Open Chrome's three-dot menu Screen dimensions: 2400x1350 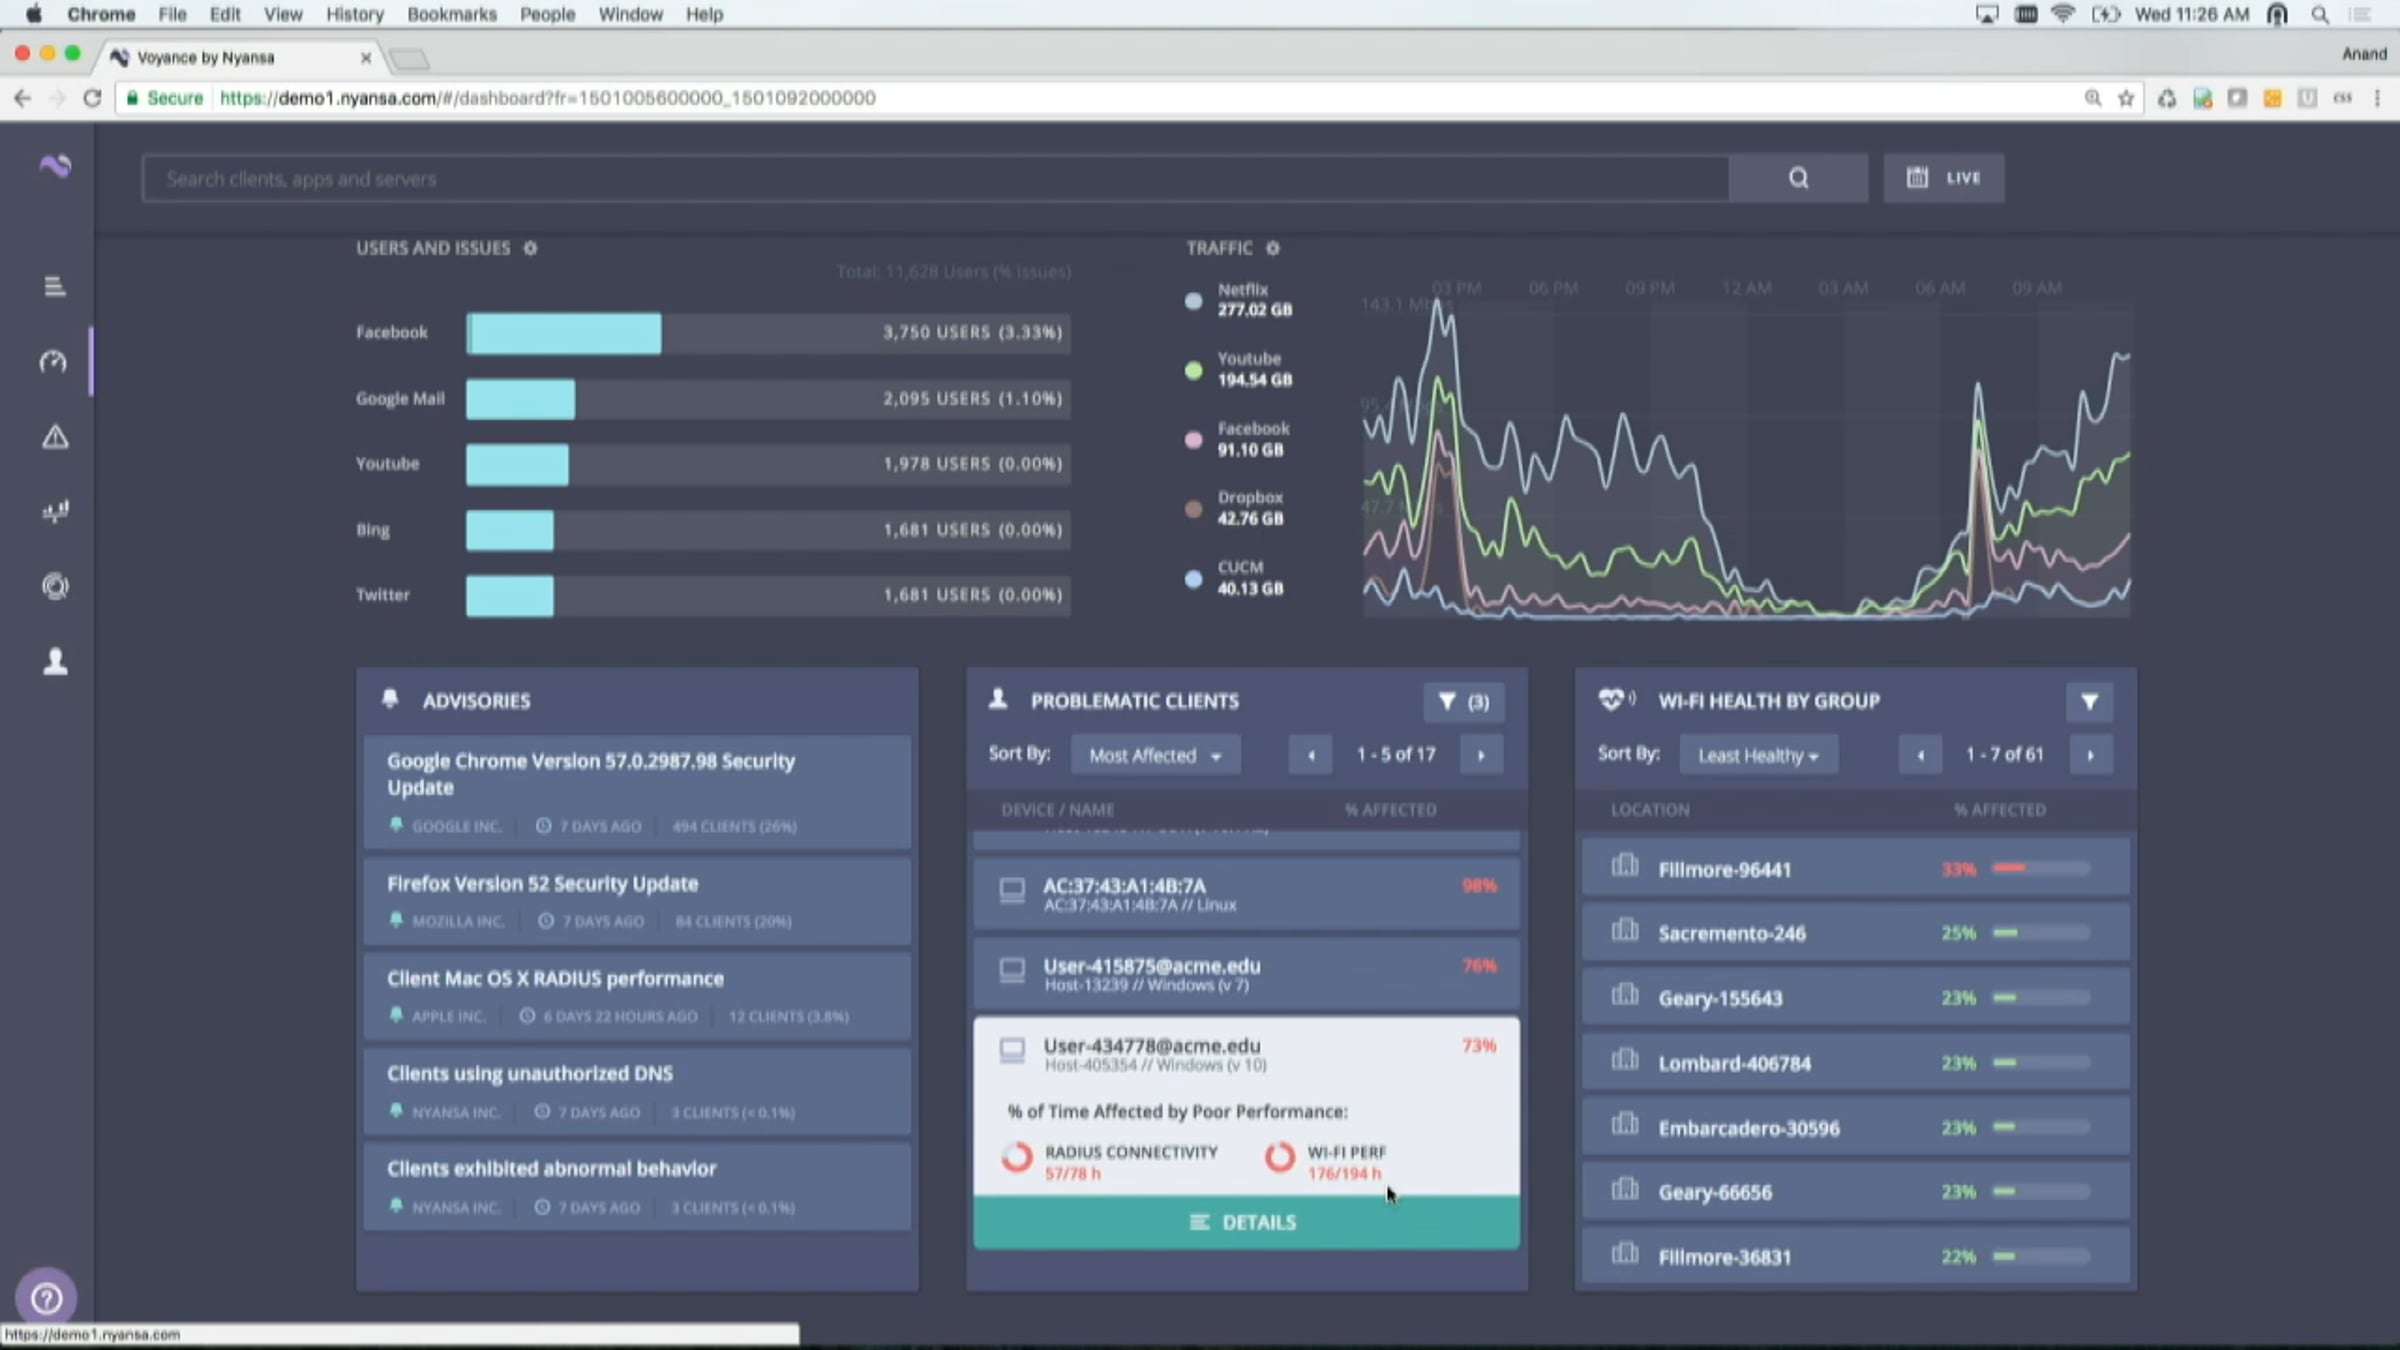pyautogui.click(x=2378, y=98)
